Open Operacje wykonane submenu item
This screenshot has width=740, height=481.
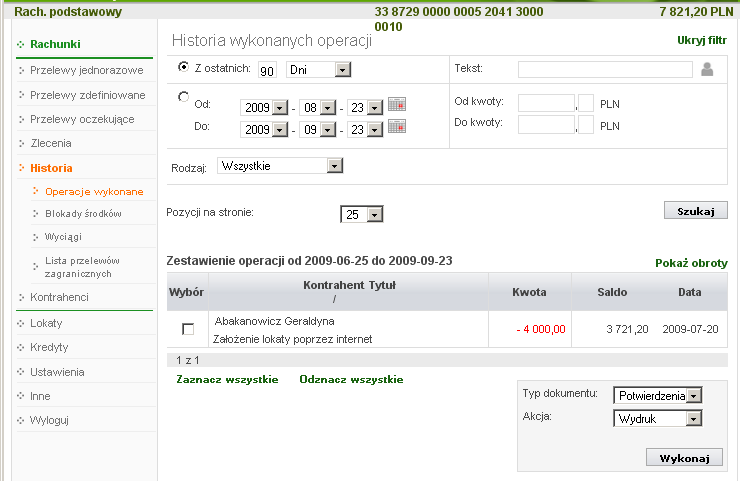(94, 192)
